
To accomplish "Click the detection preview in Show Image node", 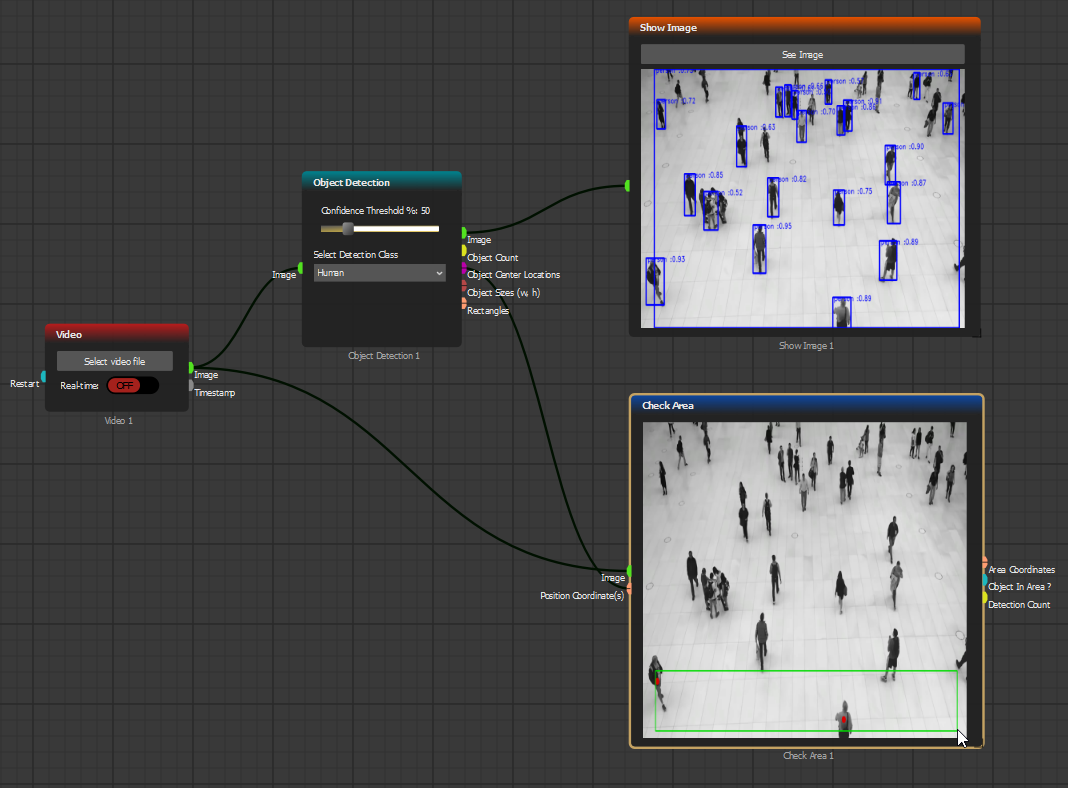I will 802,199.
